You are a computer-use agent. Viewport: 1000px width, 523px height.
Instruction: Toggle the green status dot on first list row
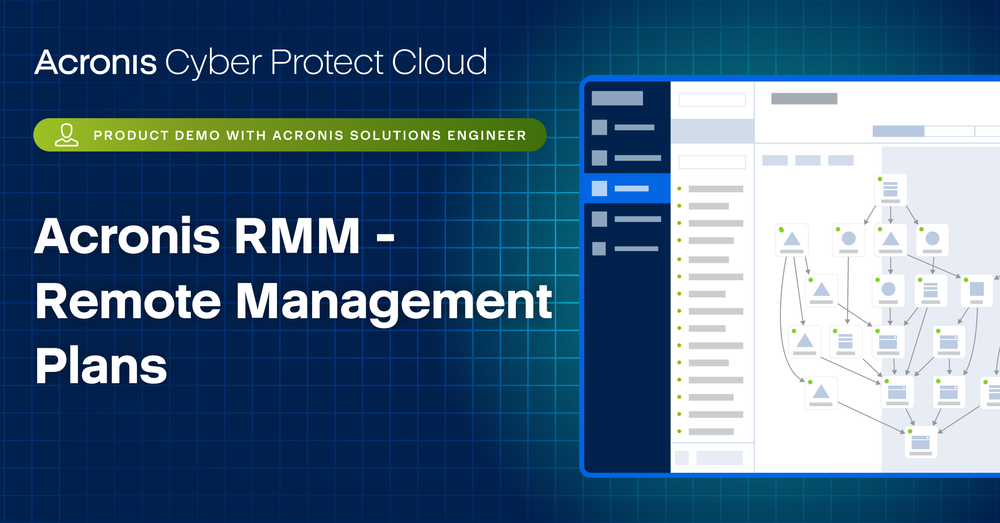[678, 188]
